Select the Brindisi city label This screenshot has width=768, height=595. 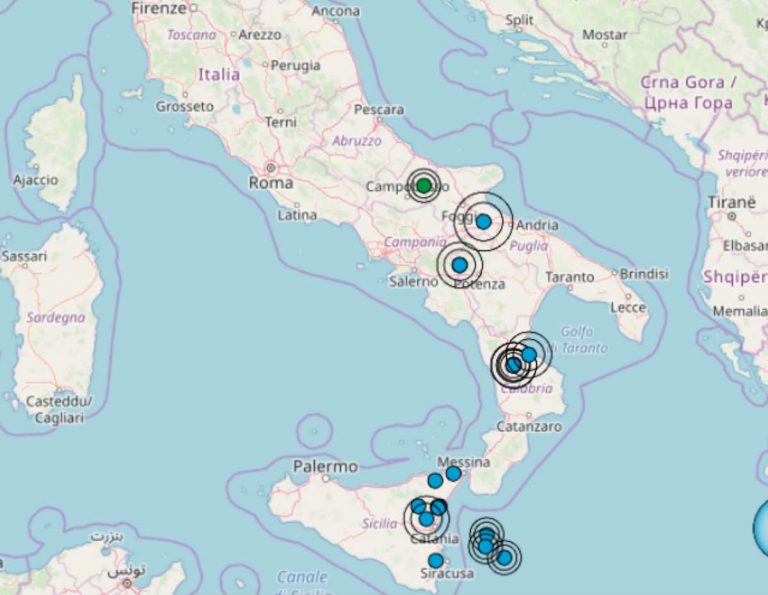643,273
